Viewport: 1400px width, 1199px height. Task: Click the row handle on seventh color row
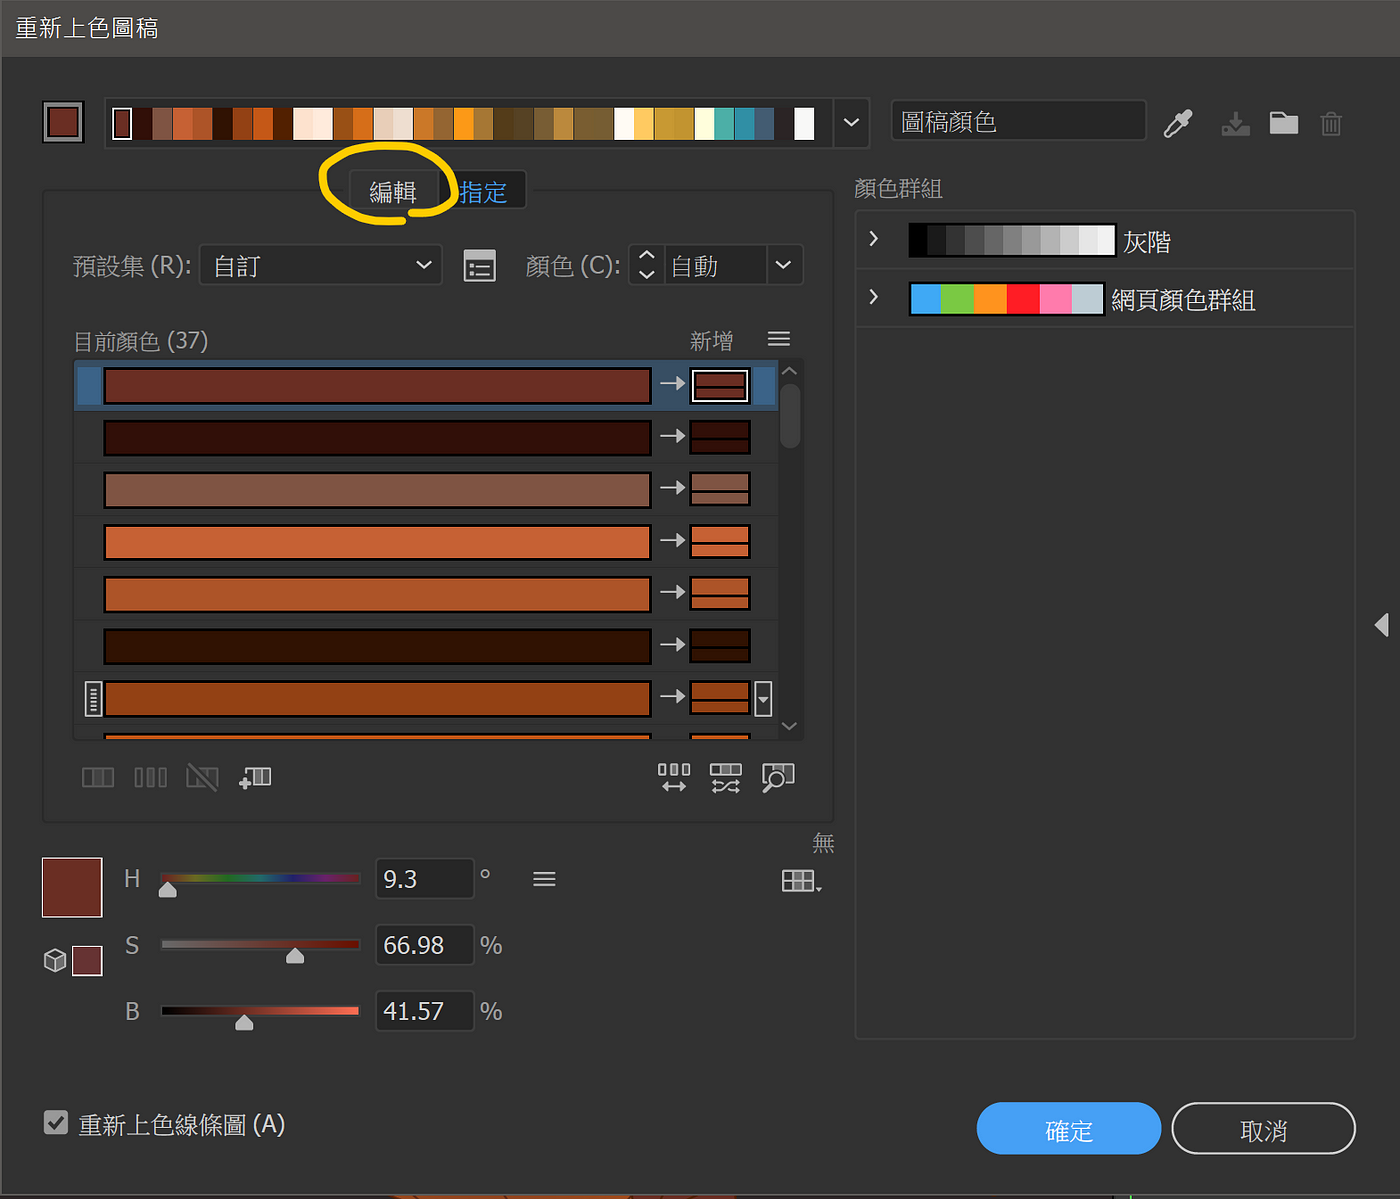point(93,698)
